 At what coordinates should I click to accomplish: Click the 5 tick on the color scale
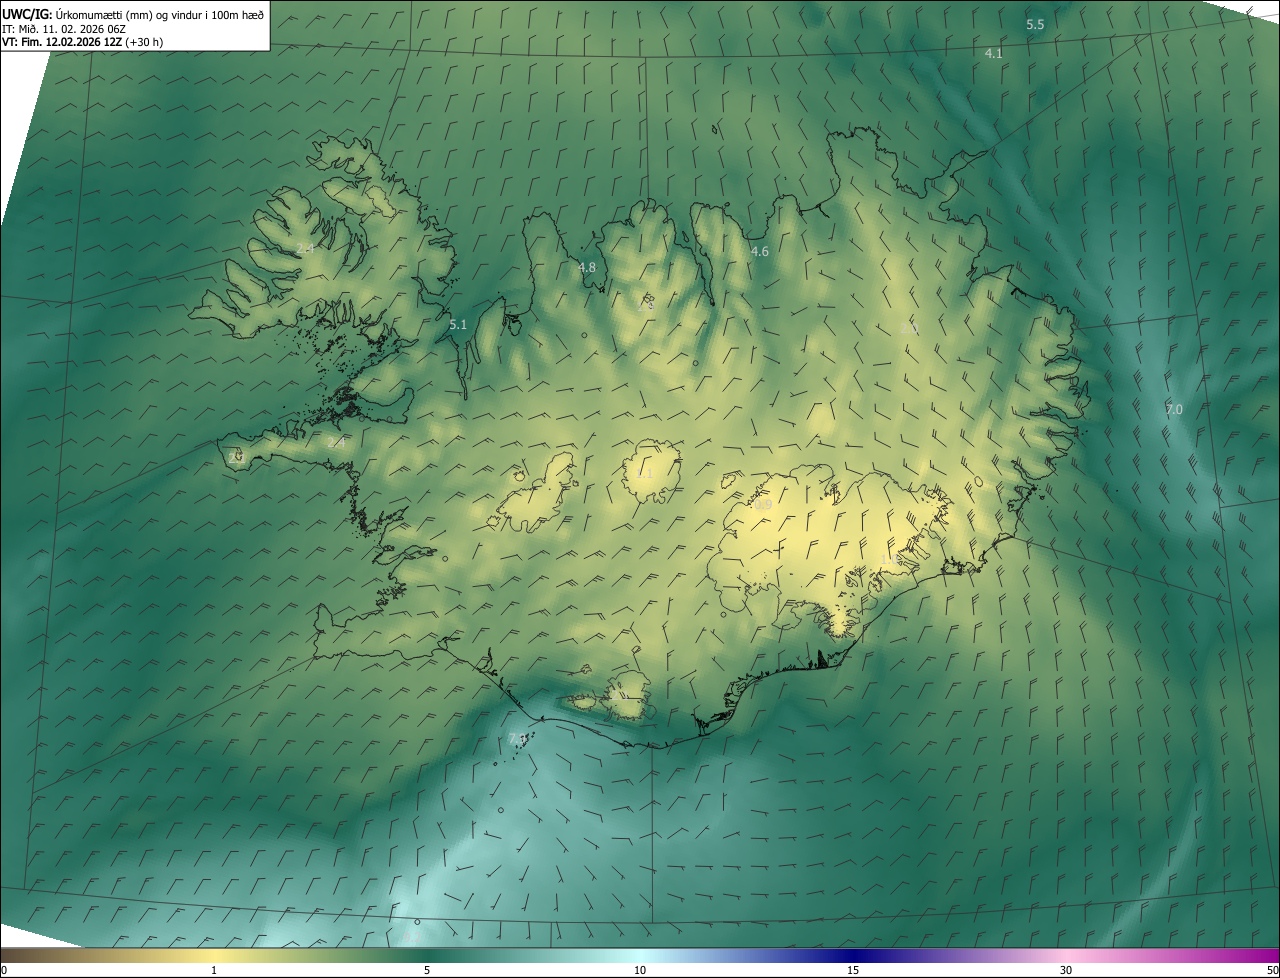pos(427,970)
